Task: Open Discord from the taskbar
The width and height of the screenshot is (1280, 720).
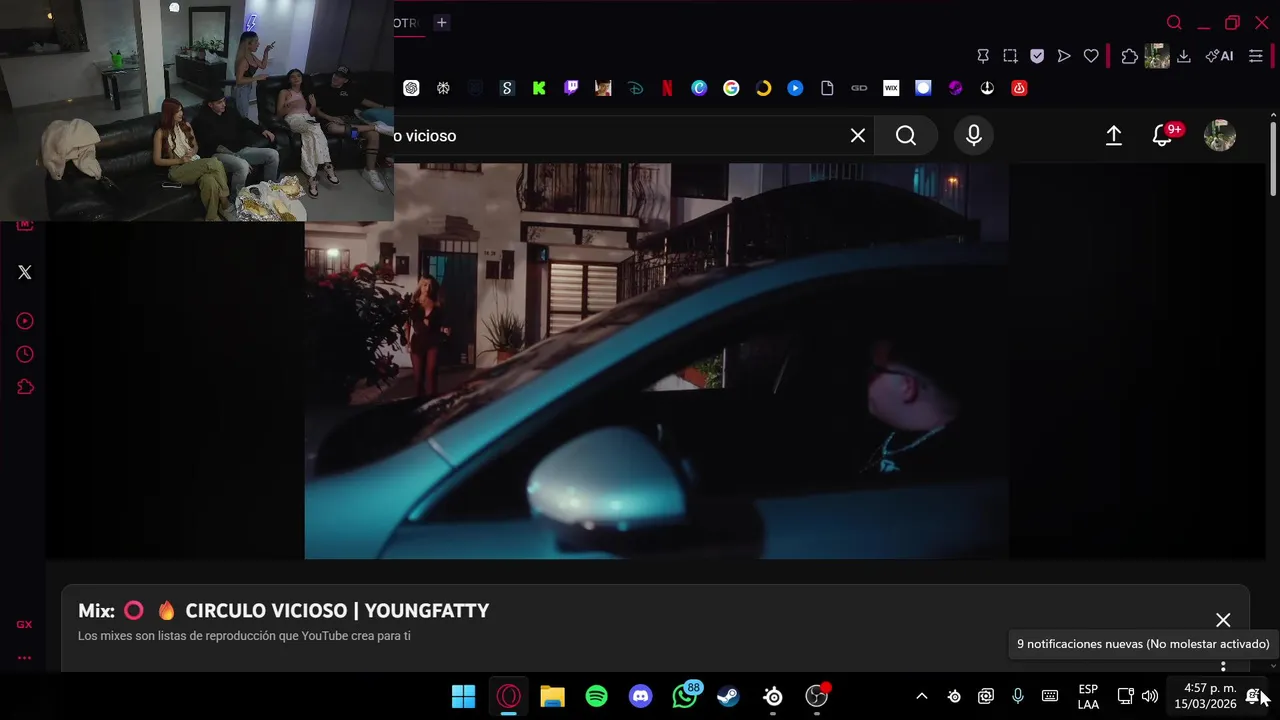Action: point(640,696)
